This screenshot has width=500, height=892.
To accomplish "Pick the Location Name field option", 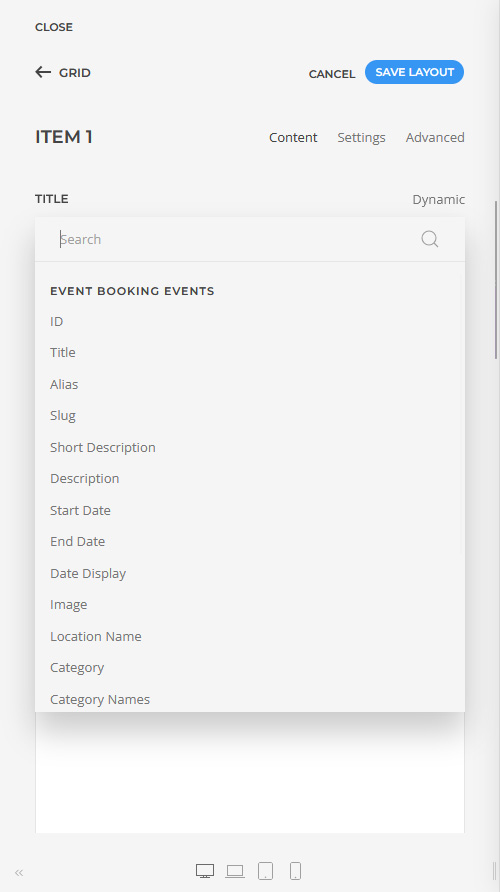I will tap(96, 636).
